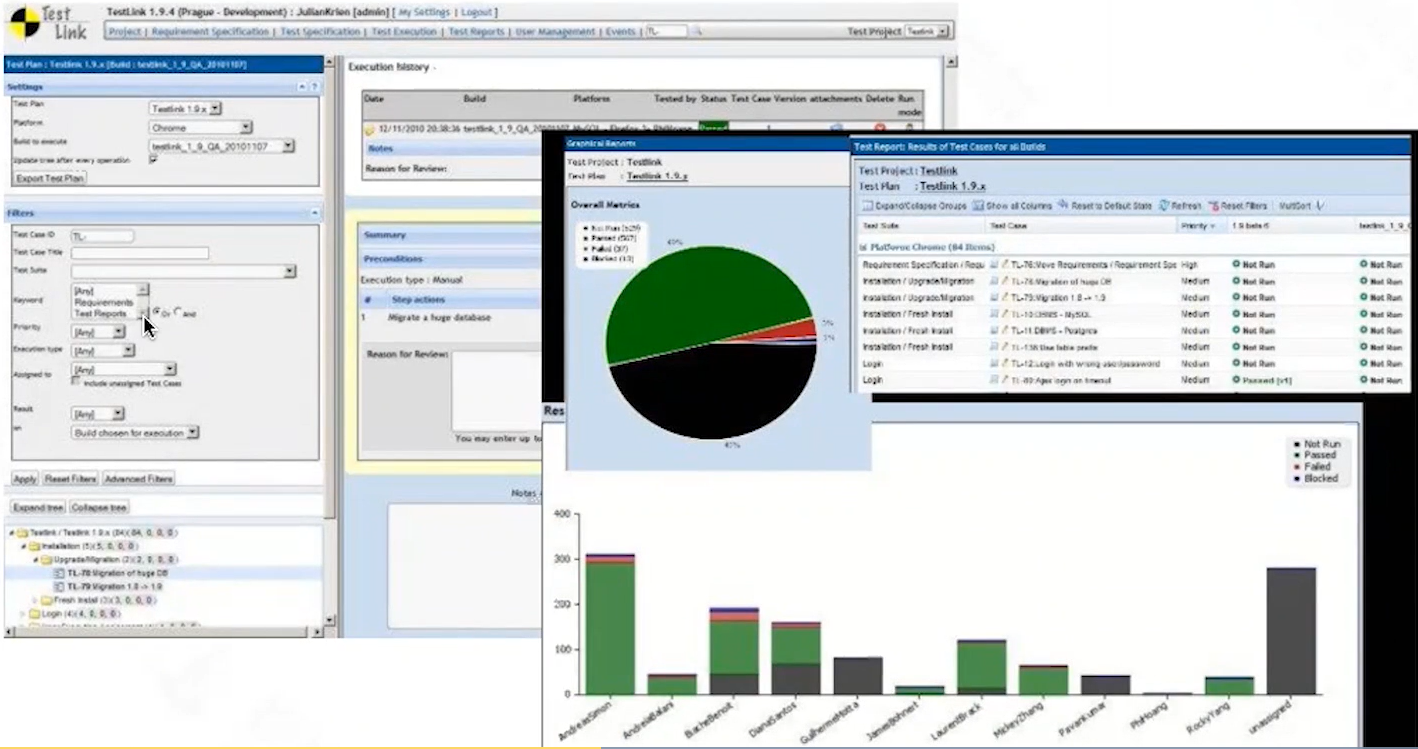The width and height of the screenshot is (1418, 749).
Task: Click the edit pencil icon for TL-79 report row
Action: [1005, 298]
